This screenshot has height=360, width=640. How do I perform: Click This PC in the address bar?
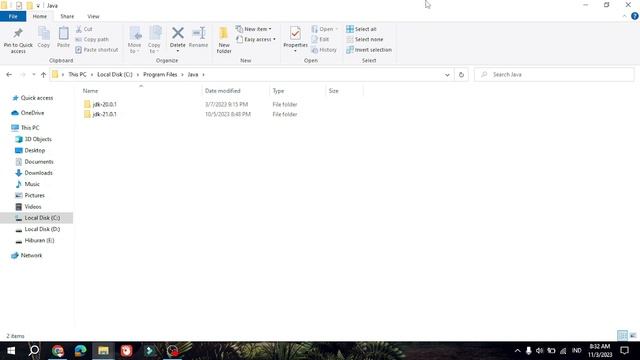[x=77, y=75]
